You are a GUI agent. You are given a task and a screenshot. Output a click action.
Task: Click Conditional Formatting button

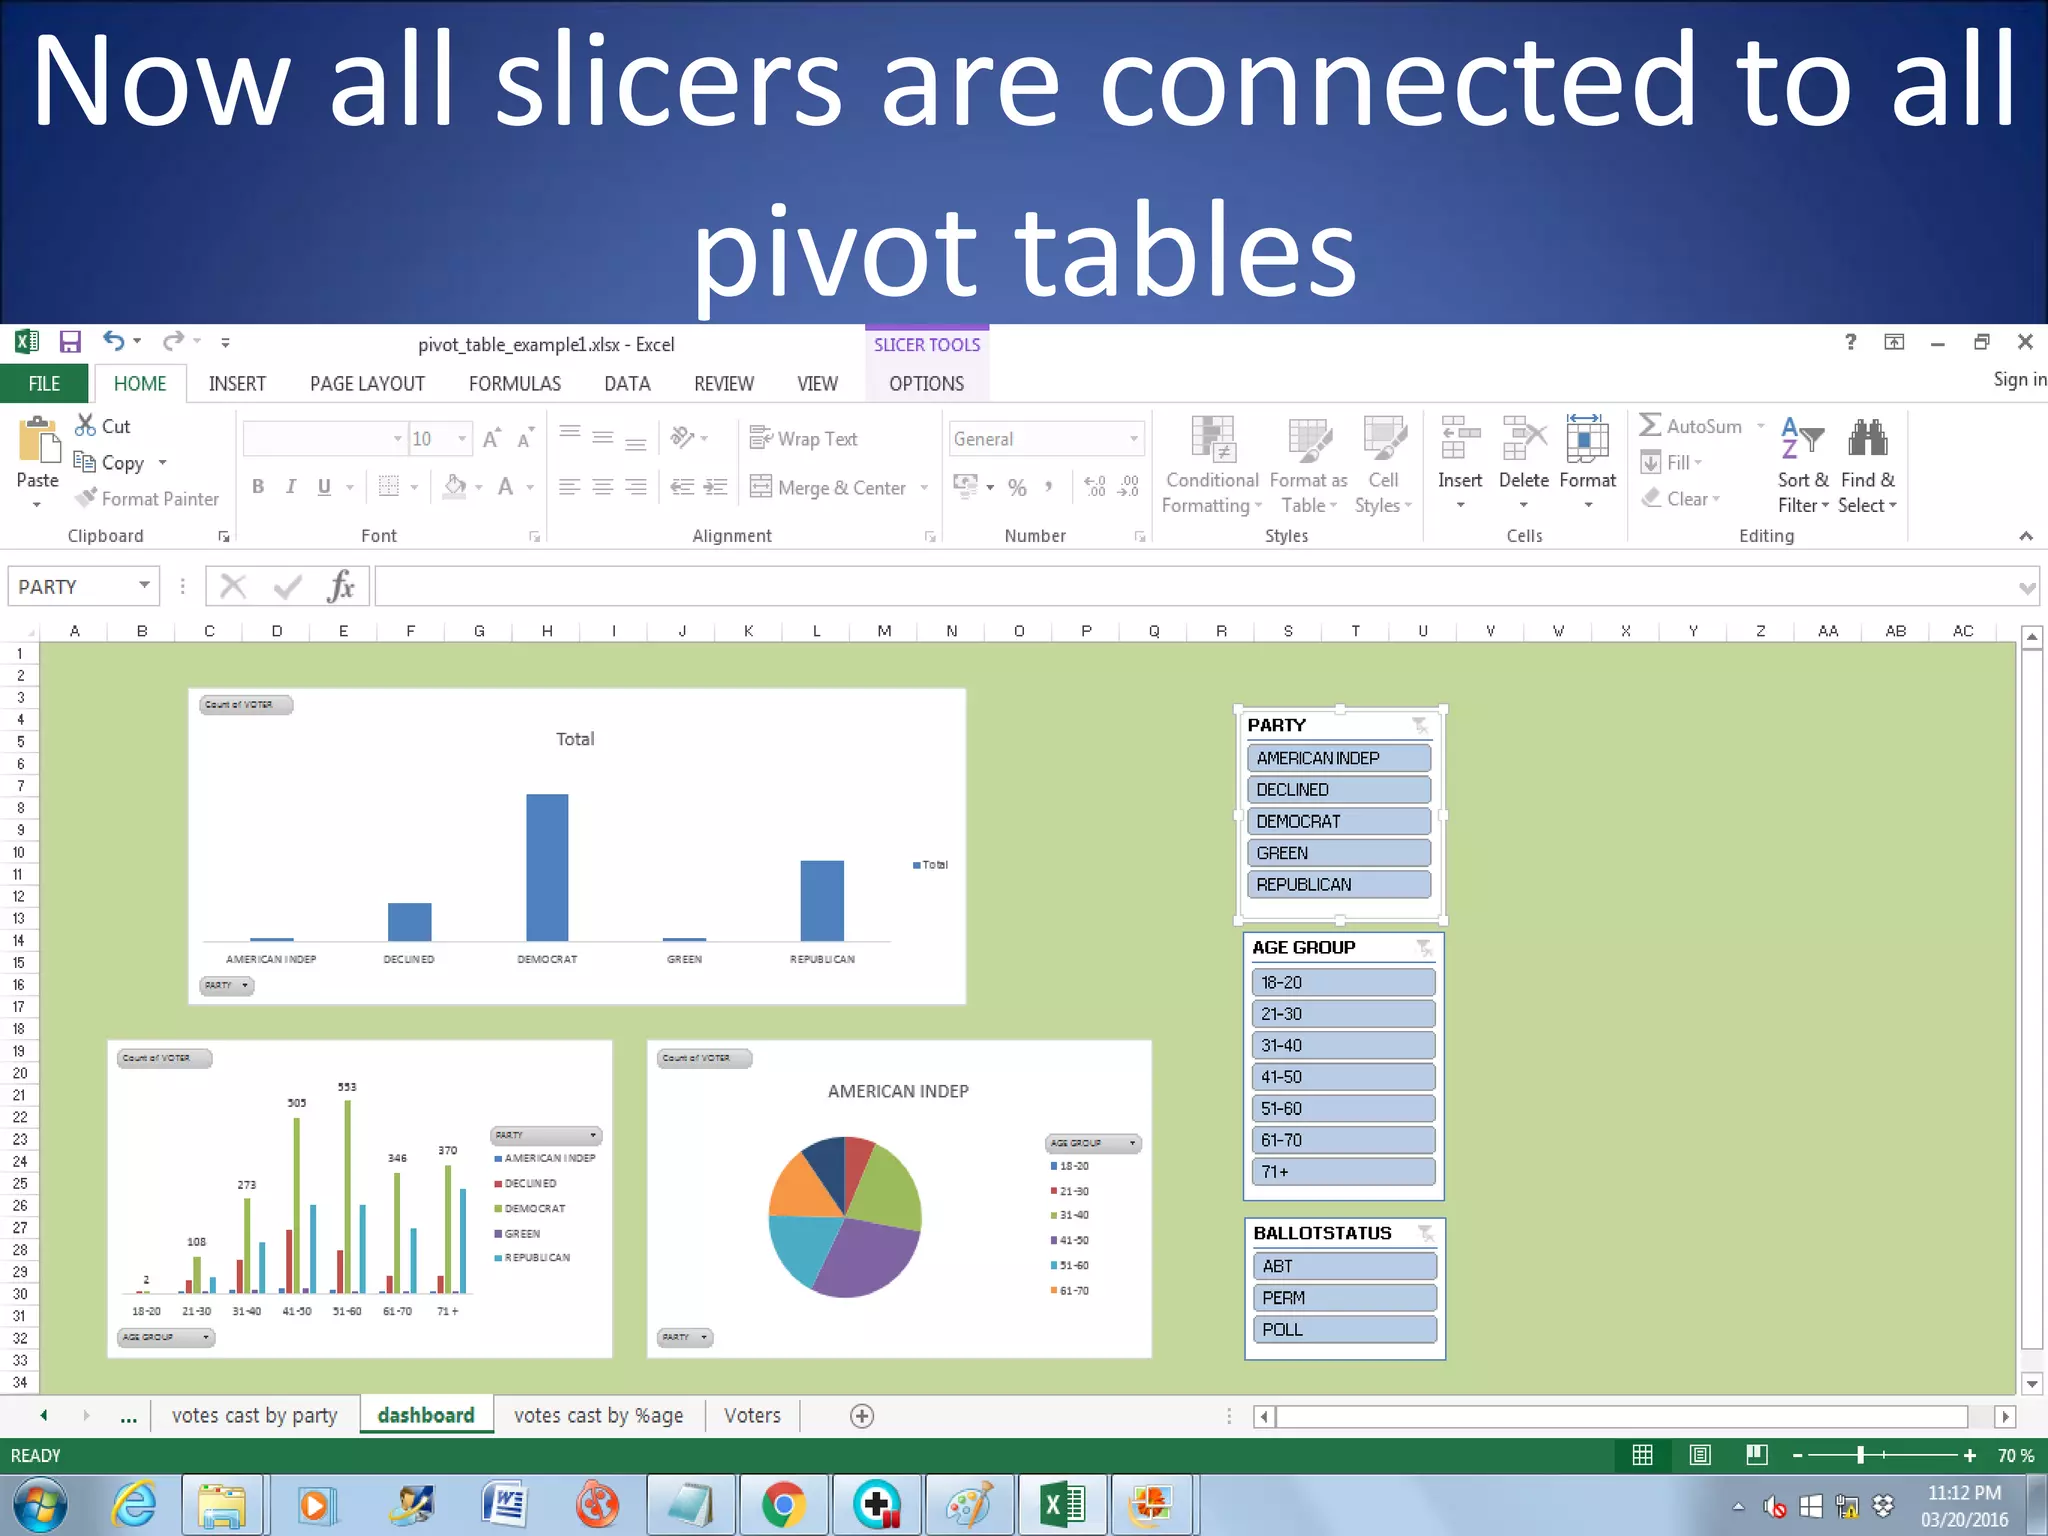1212,465
